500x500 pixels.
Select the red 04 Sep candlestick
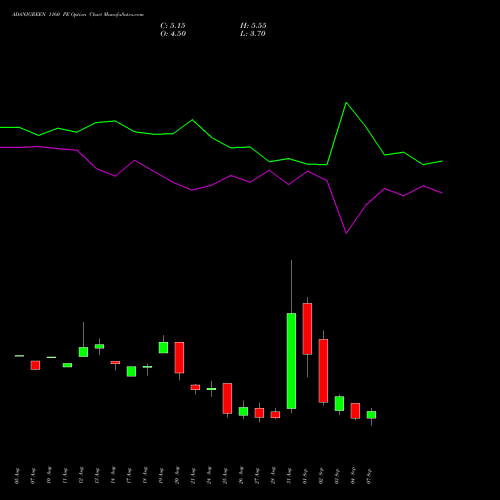pyautogui.click(x=355, y=411)
